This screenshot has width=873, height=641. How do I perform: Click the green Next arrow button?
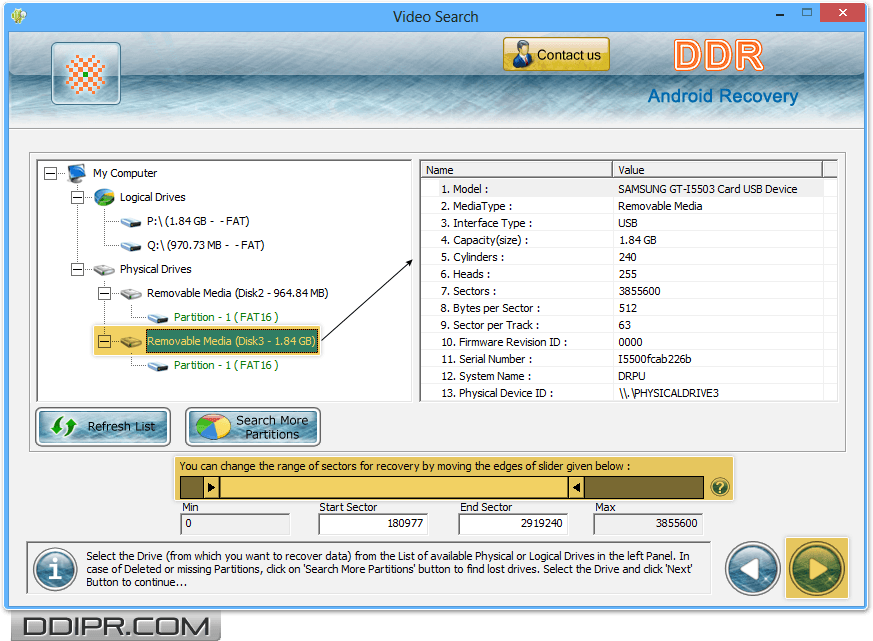817,568
